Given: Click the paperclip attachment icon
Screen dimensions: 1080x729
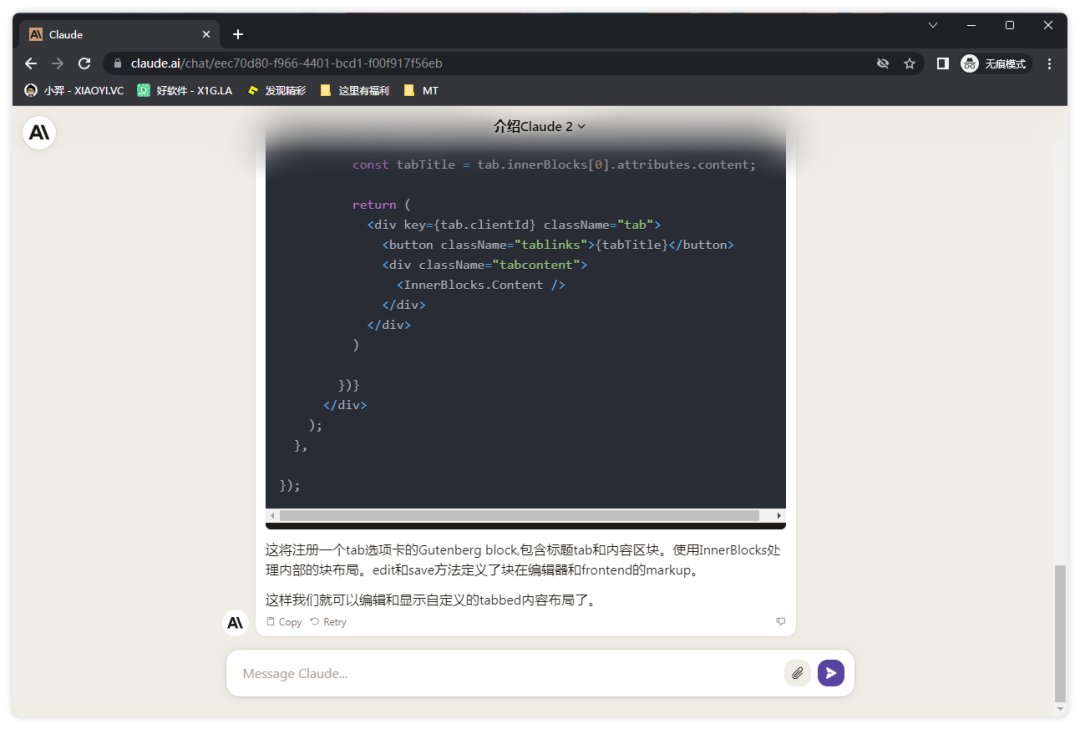Looking at the screenshot, I should point(797,673).
